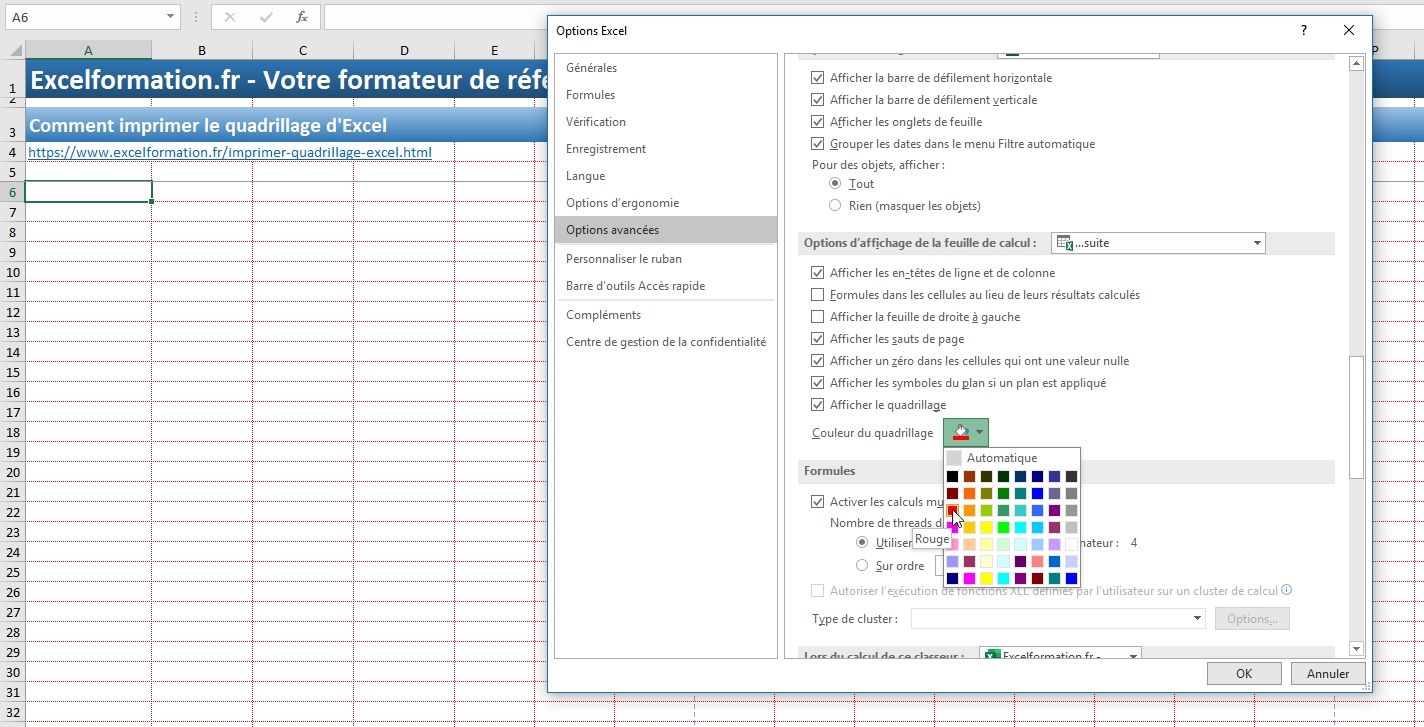Open the Name Box dropdown arrow

point(169,17)
